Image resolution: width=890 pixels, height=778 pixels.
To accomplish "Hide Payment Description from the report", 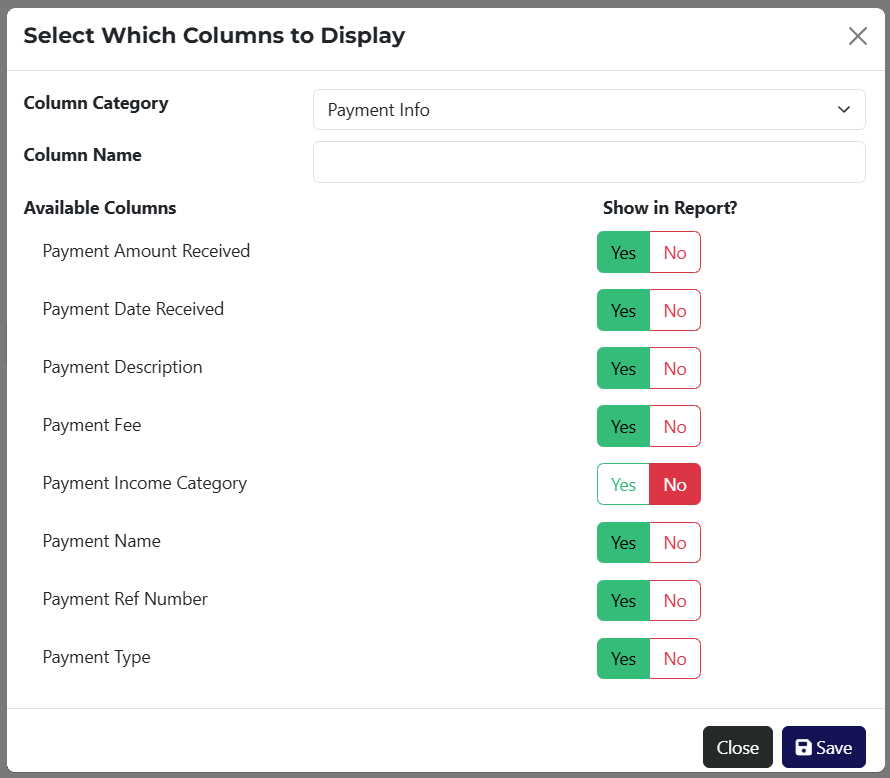I will click(675, 368).
